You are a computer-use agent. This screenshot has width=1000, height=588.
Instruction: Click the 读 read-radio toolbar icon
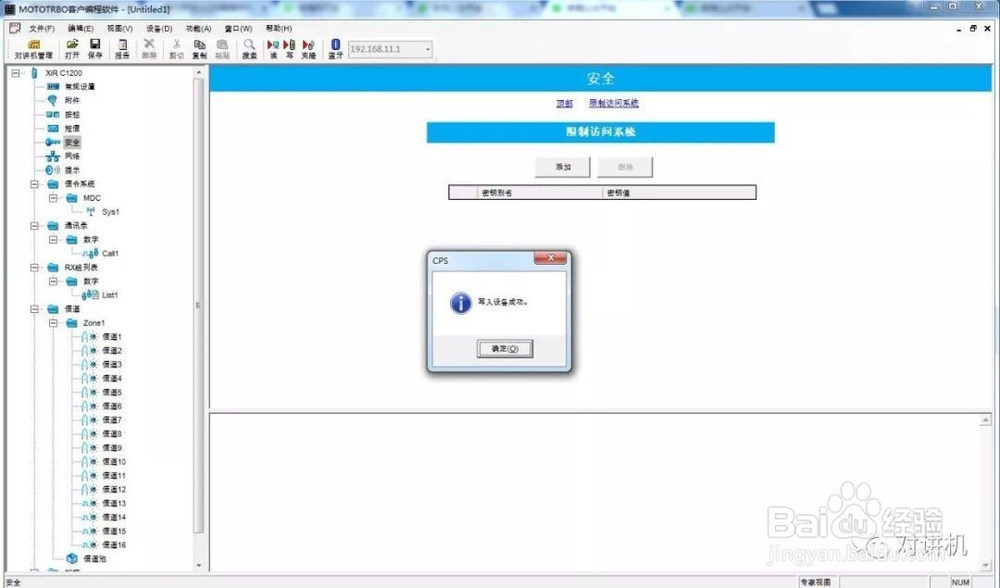click(273, 49)
